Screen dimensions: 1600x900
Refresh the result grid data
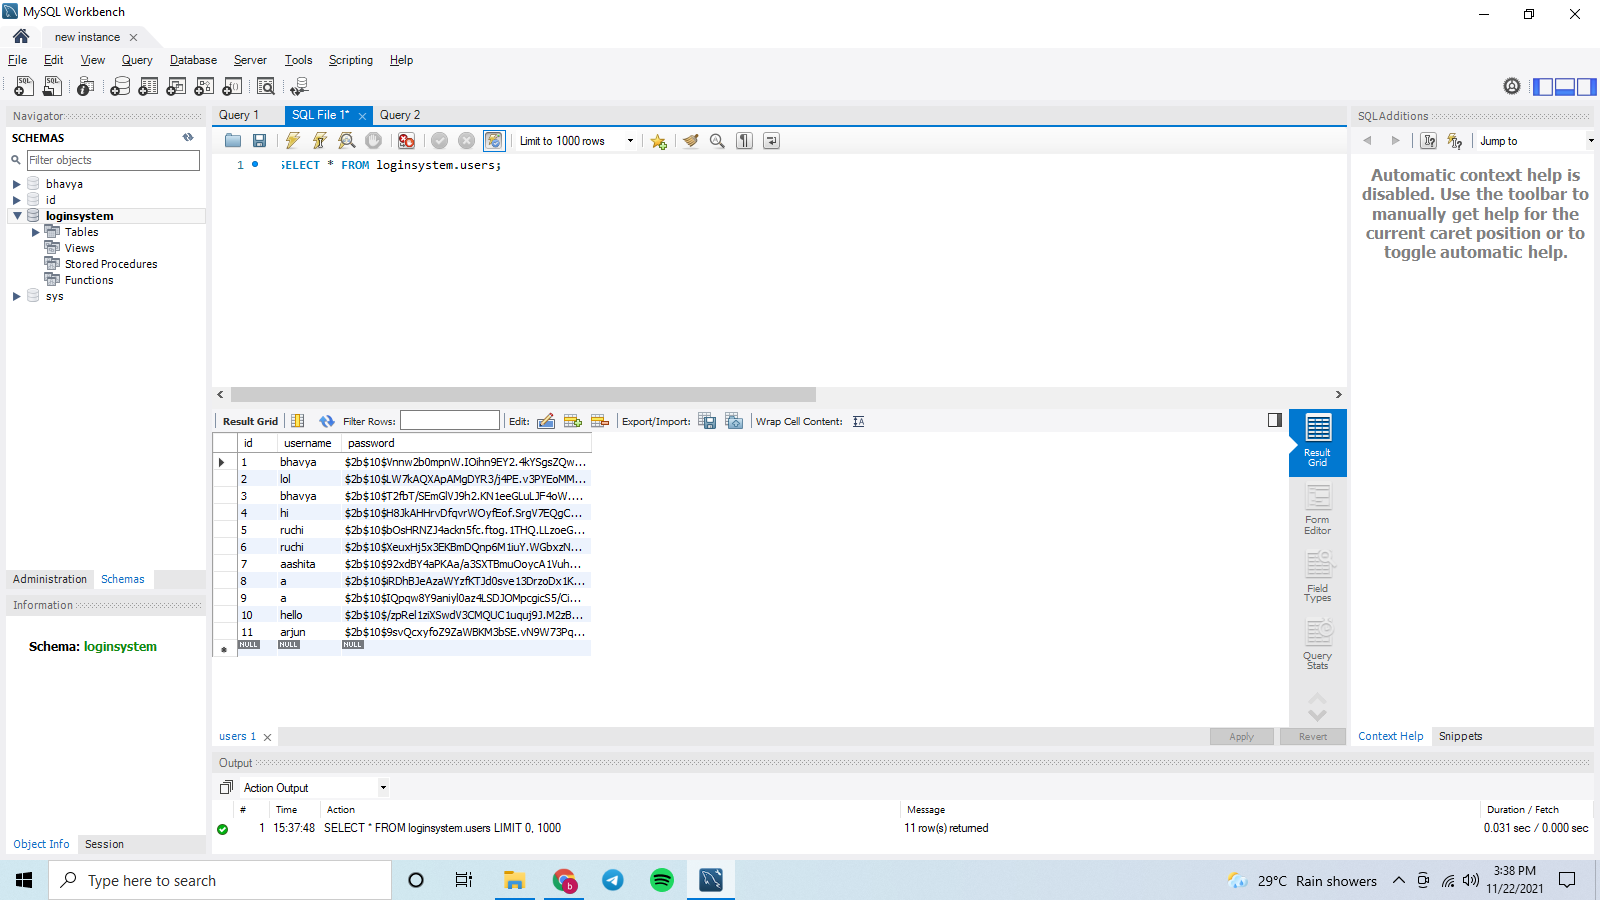pyautogui.click(x=327, y=421)
